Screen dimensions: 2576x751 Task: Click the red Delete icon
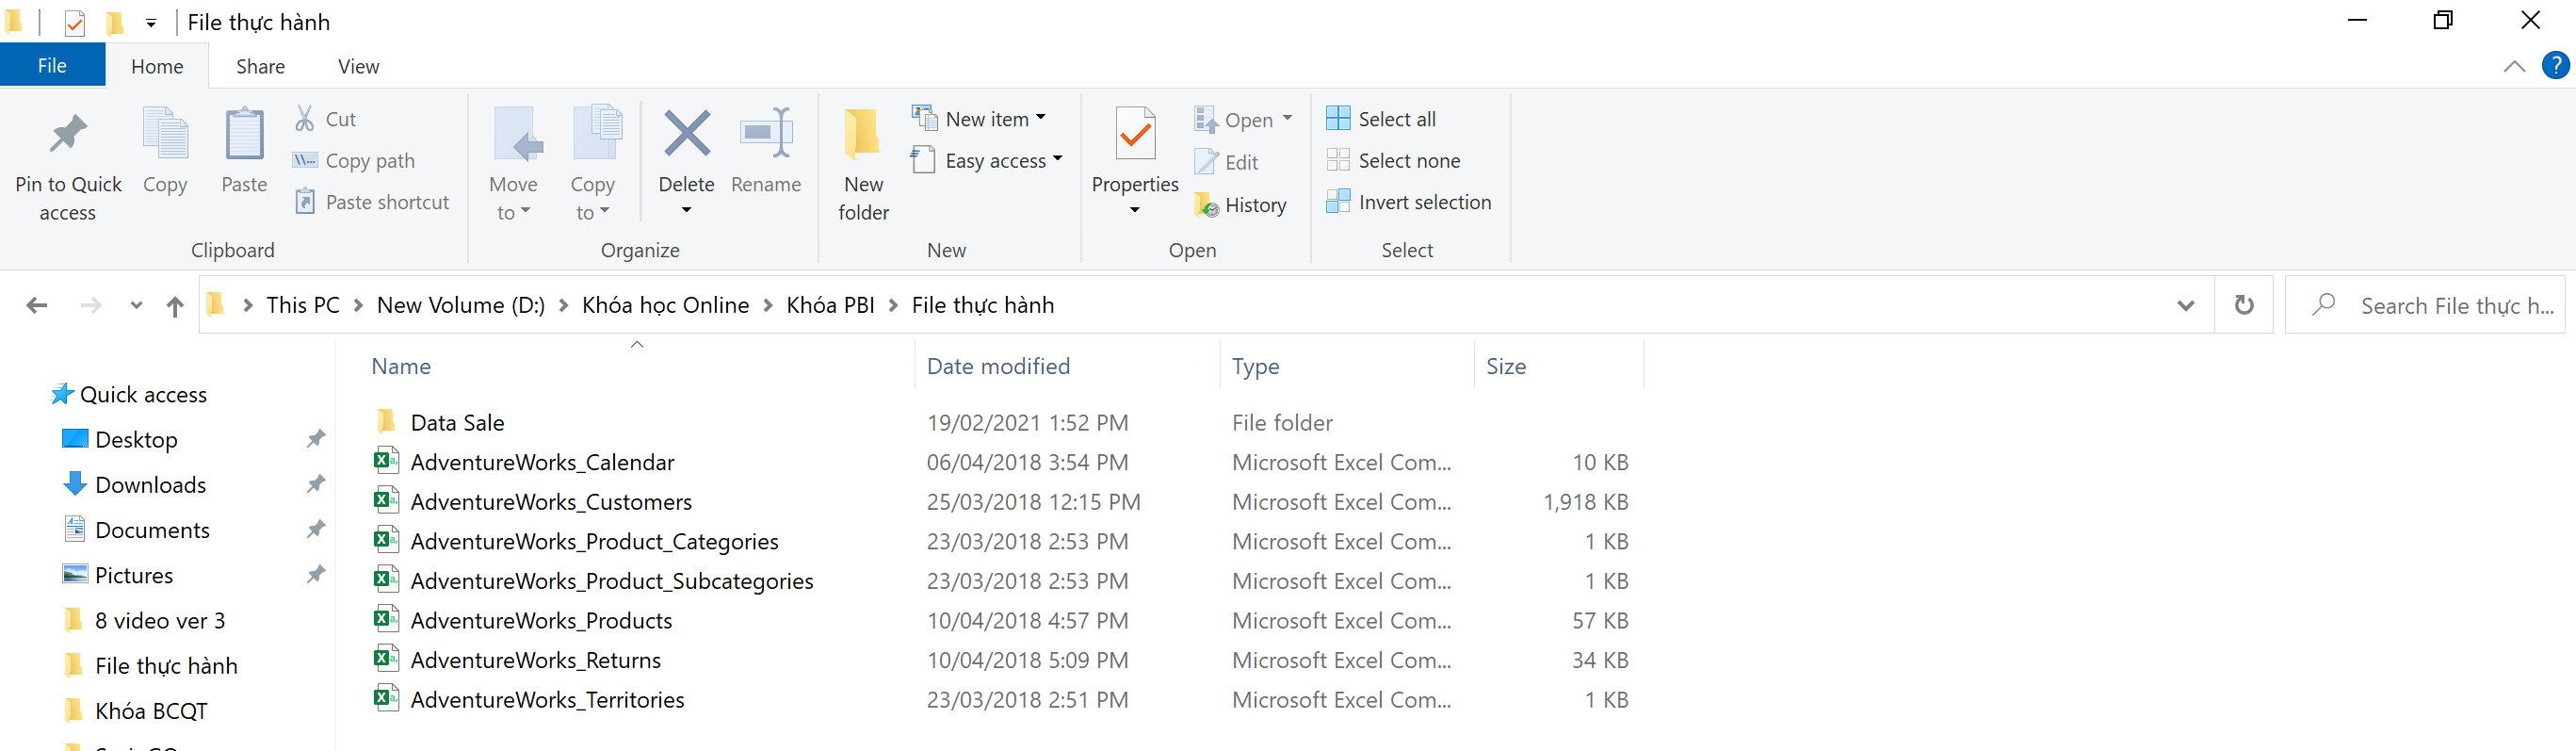[687, 134]
